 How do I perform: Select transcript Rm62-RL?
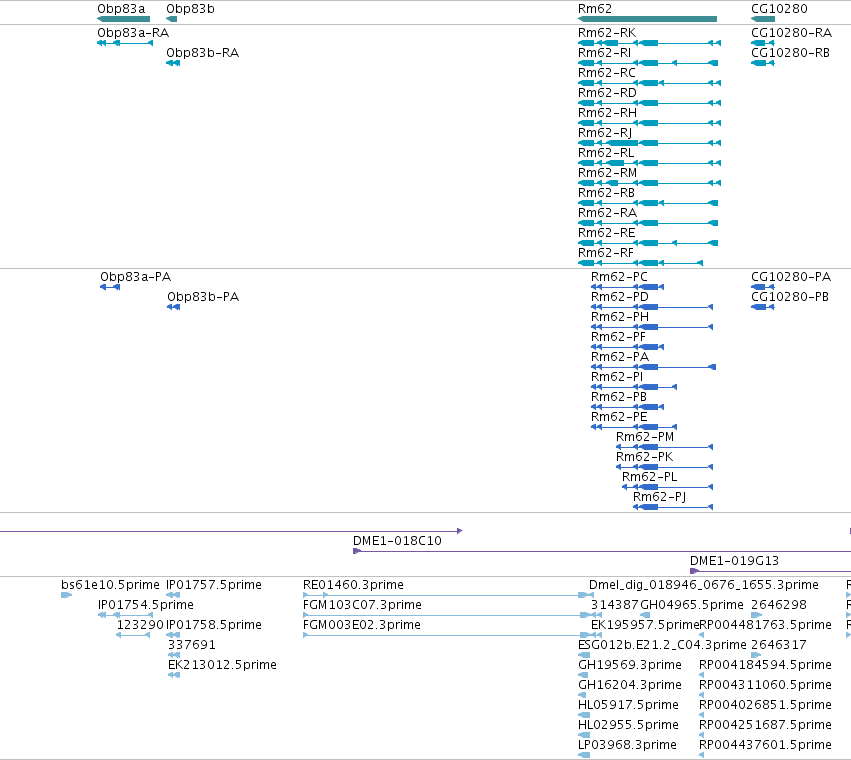coord(649,163)
